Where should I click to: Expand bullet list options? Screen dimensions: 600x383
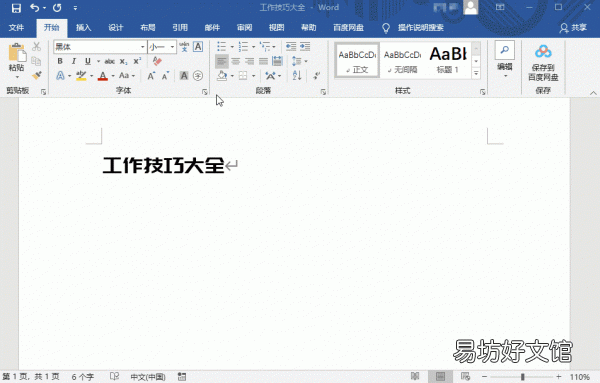pos(232,47)
